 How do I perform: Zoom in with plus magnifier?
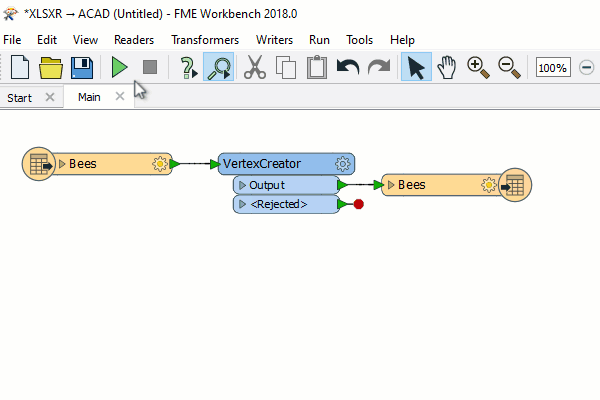478,67
